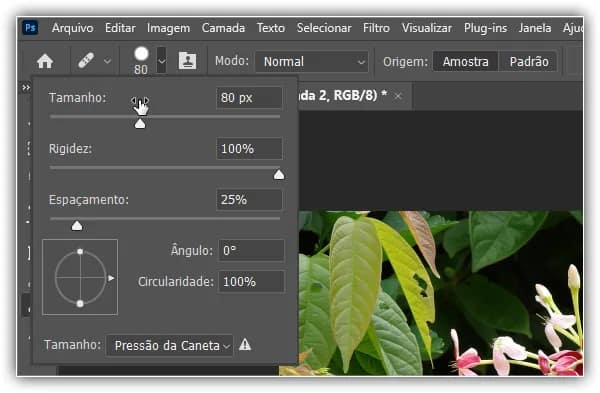Open the Texto menu

pos(271,28)
